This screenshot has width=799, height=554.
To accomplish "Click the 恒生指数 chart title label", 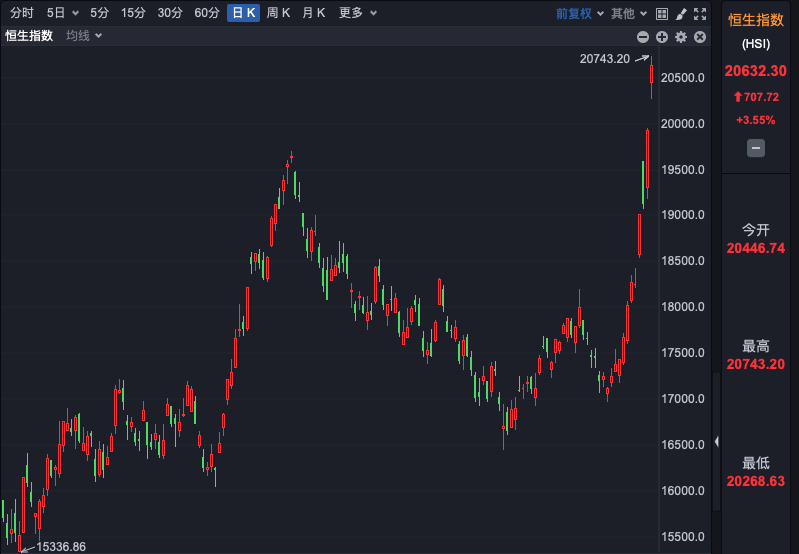I will (29, 36).
